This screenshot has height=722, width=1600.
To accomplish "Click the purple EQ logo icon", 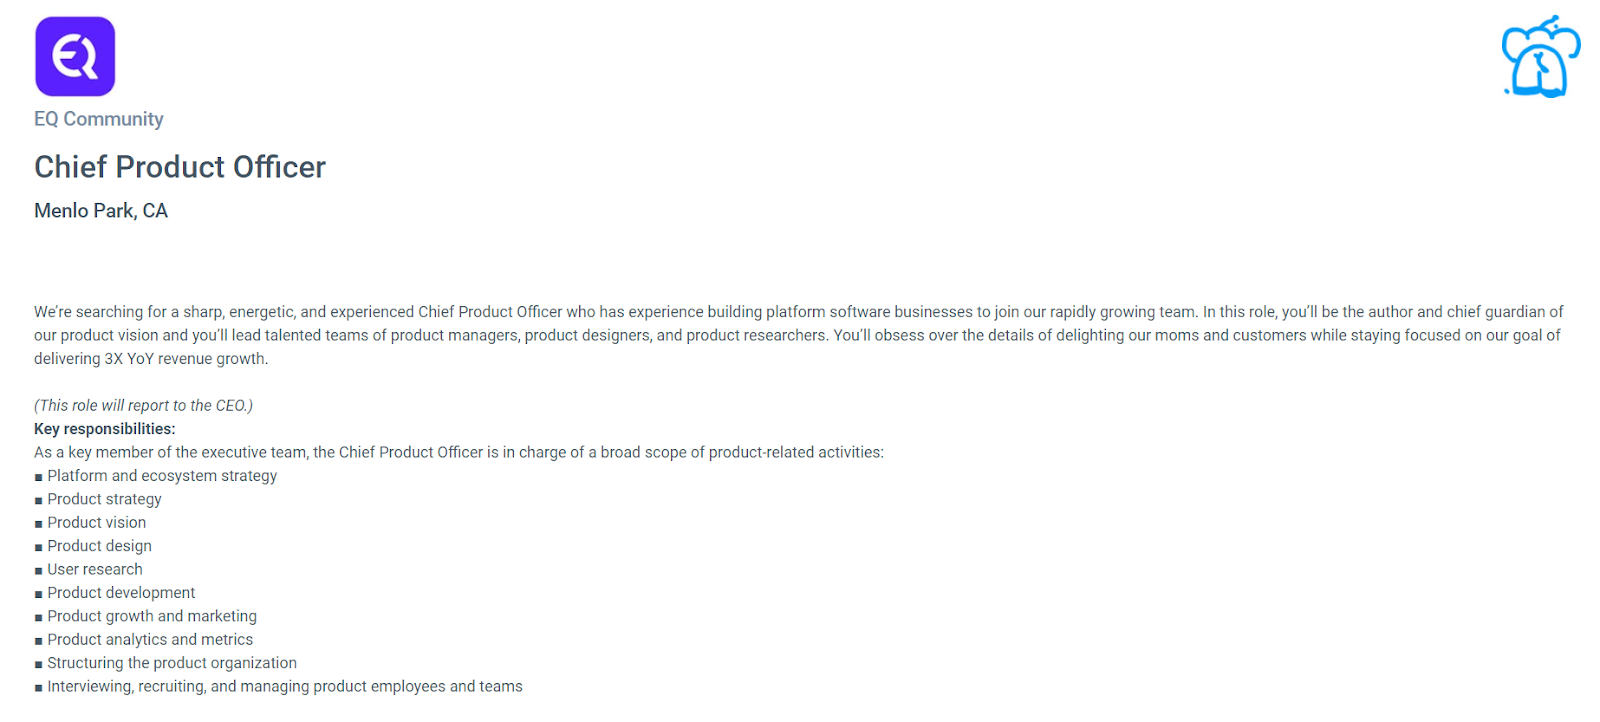I will coord(75,57).
